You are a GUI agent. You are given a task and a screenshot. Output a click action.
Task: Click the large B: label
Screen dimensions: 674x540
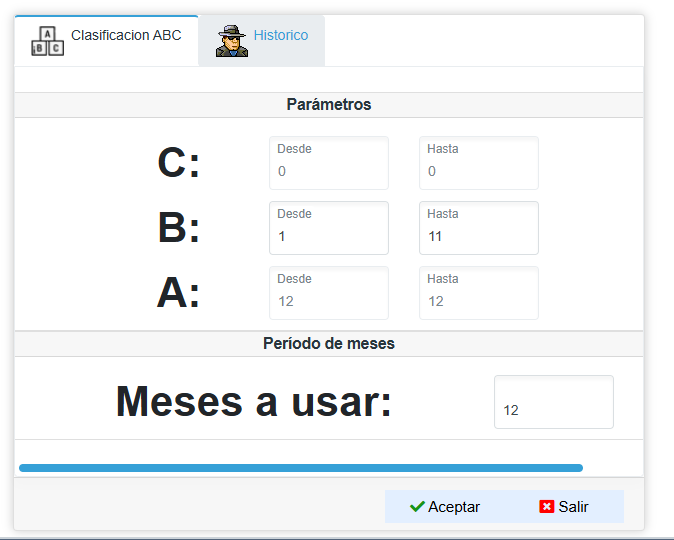point(178,227)
